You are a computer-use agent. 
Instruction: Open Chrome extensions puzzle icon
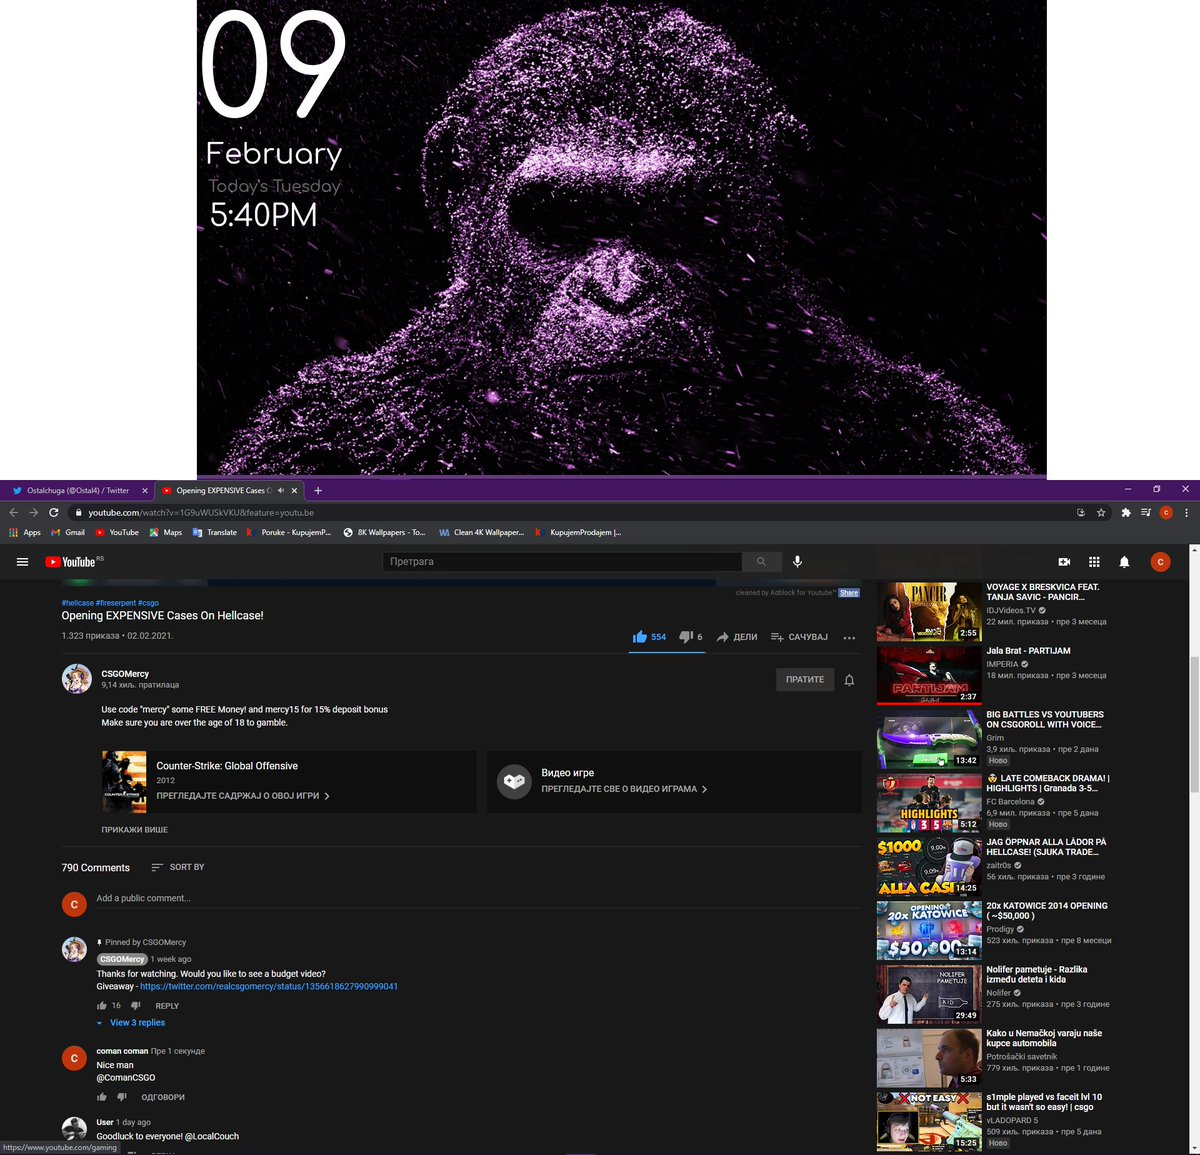click(1126, 512)
